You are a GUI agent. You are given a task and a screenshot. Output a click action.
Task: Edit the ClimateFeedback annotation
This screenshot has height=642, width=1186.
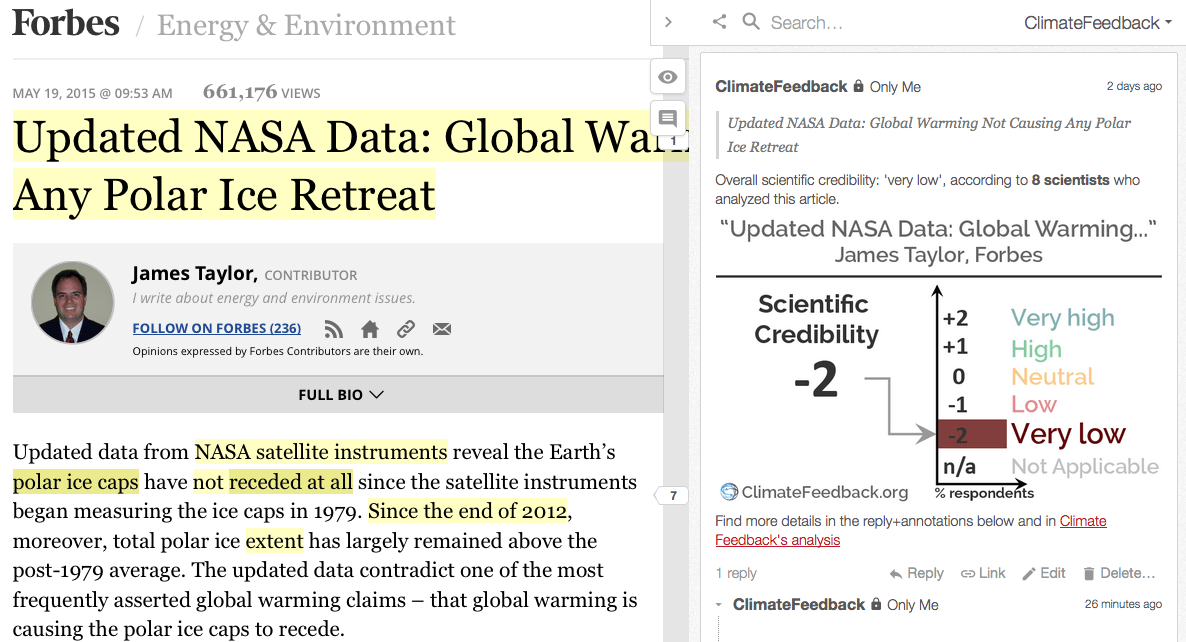tap(1044, 573)
